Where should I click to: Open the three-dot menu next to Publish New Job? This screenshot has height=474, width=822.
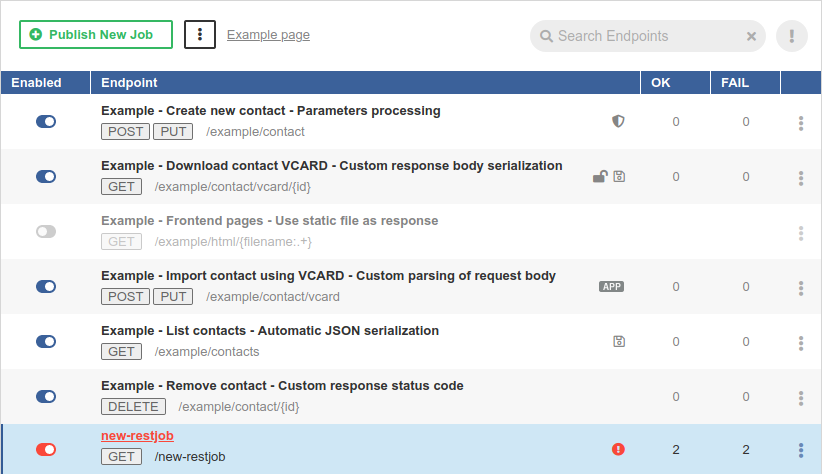200,34
